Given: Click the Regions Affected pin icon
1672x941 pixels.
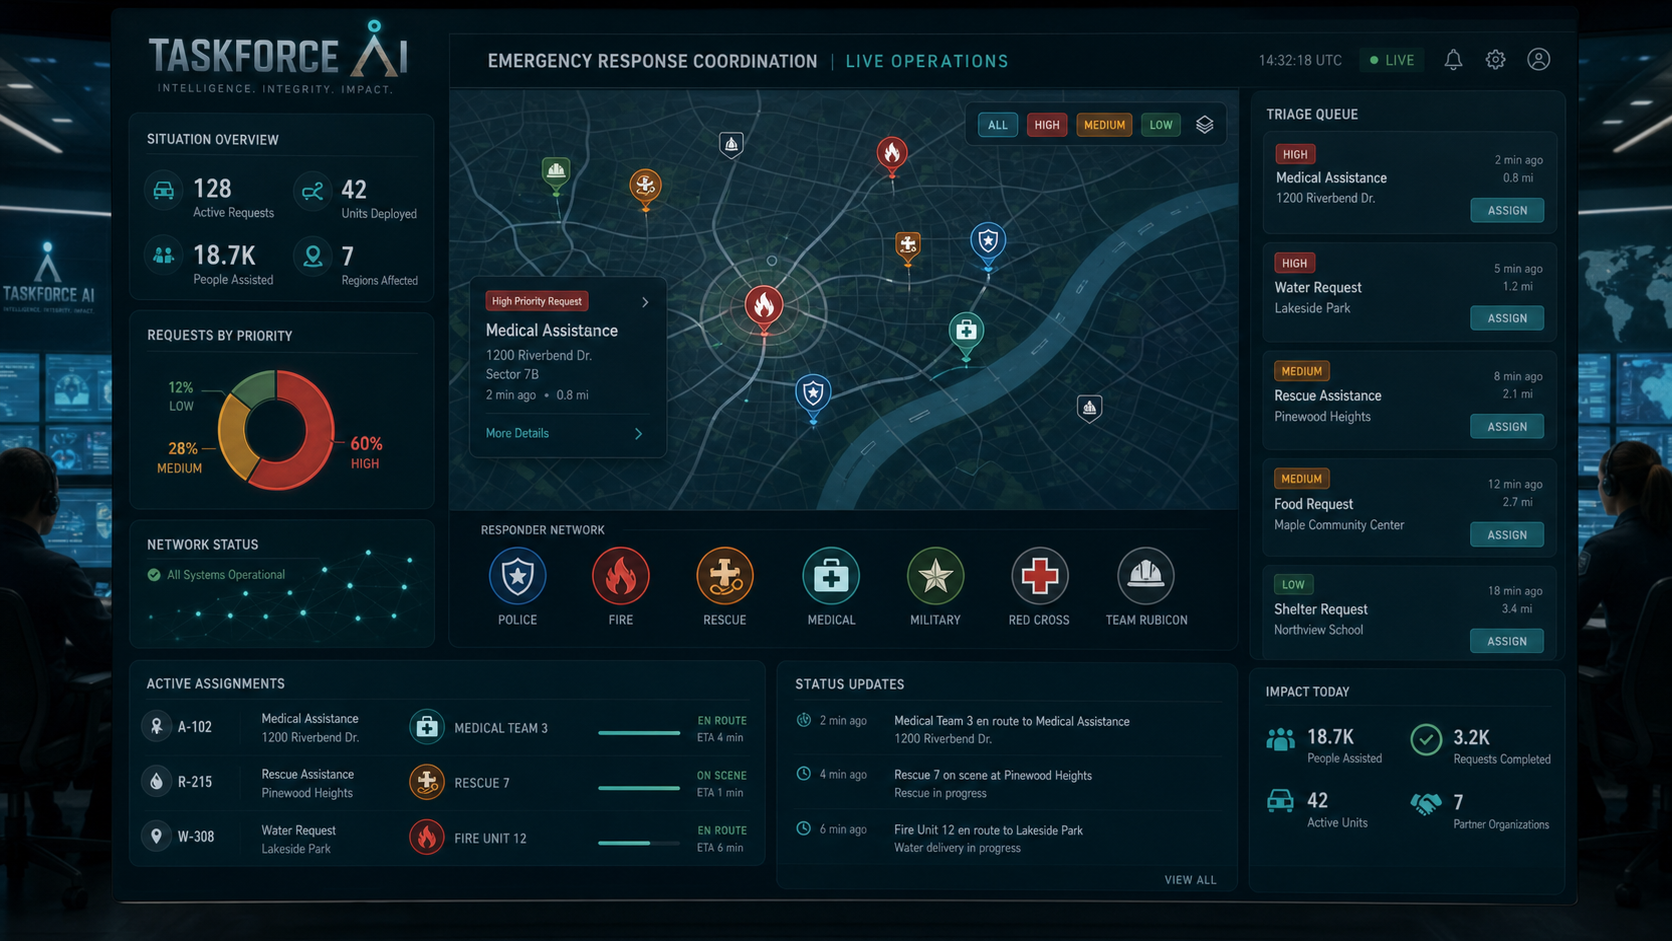Looking at the screenshot, I should click(x=313, y=257).
